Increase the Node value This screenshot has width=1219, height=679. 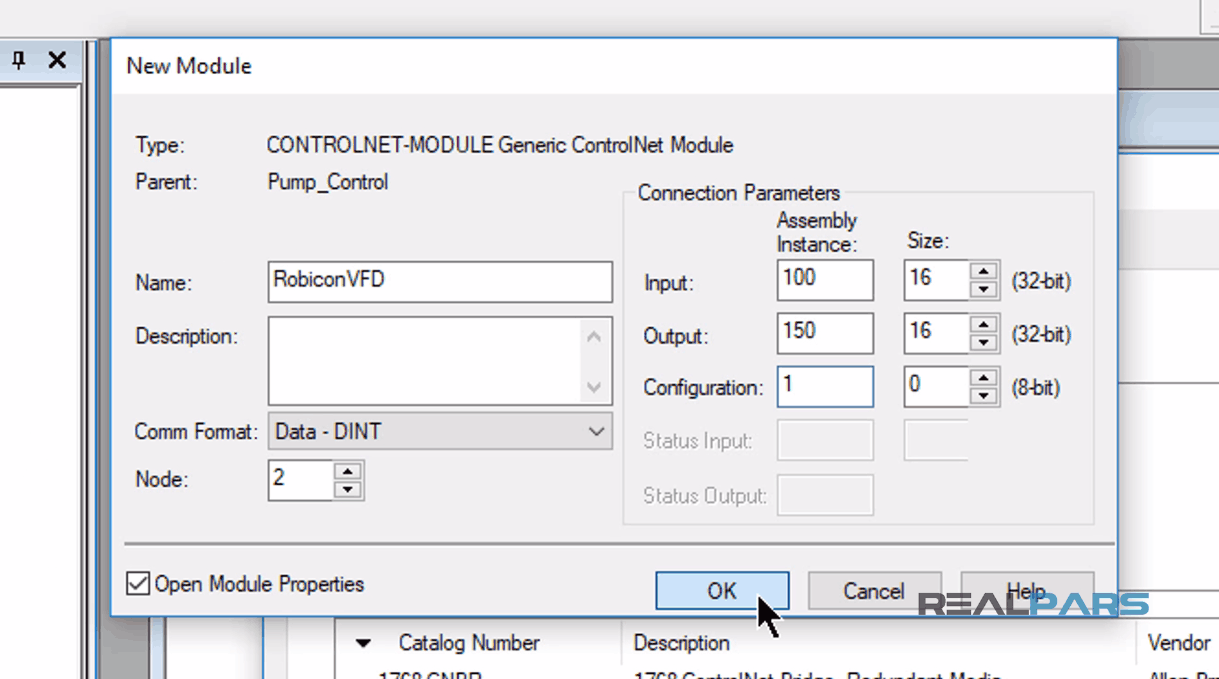pos(348,471)
